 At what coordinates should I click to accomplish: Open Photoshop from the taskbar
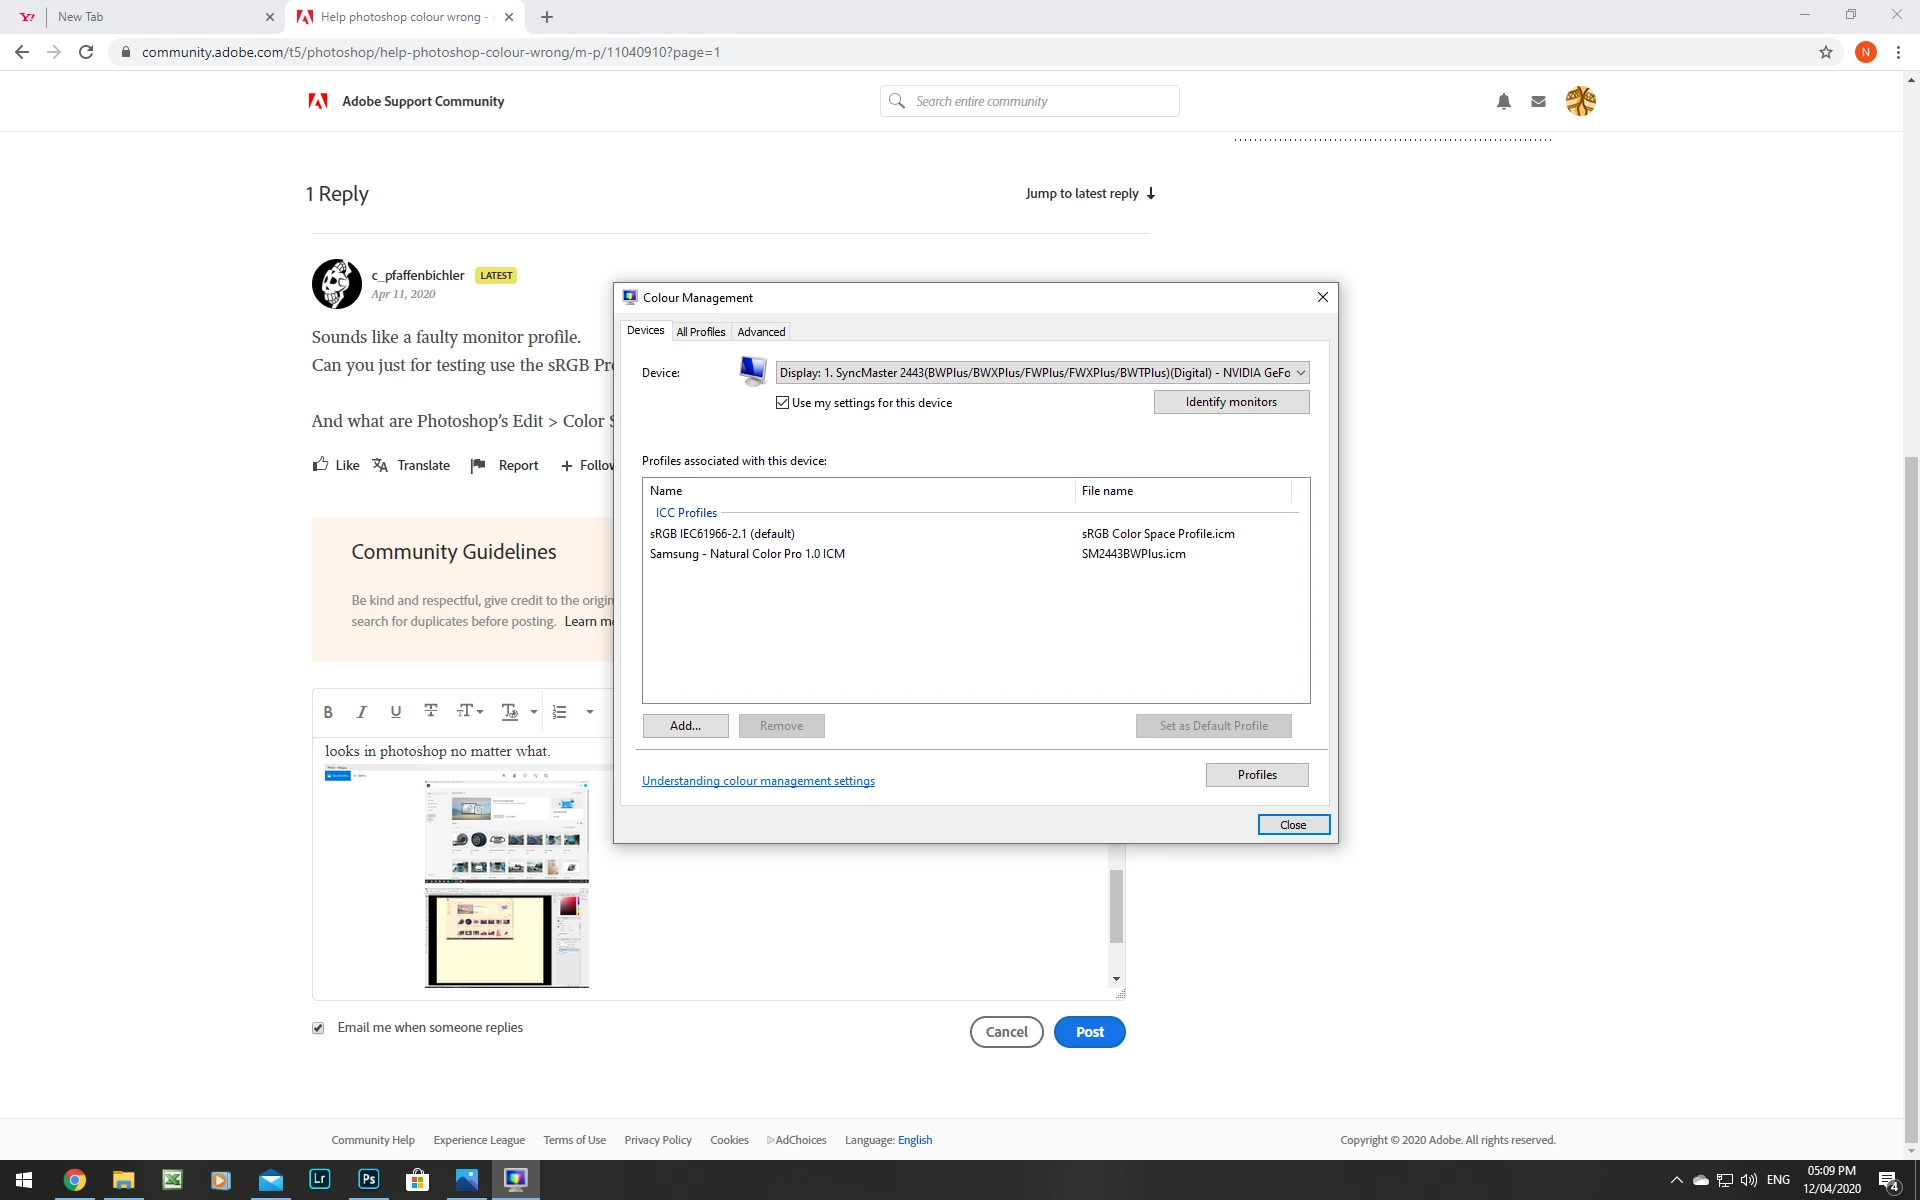(x=368, y=1179)
